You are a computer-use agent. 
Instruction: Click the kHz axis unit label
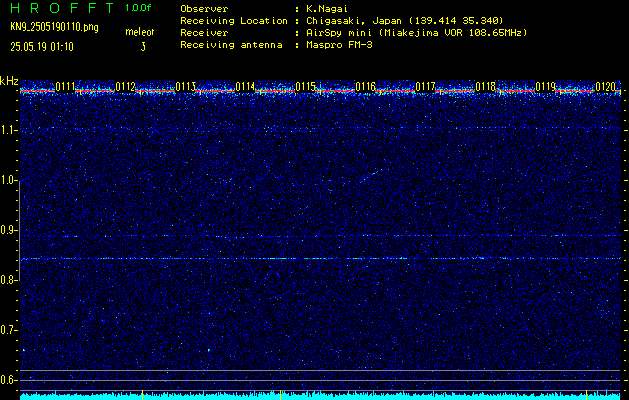[9, 81]
